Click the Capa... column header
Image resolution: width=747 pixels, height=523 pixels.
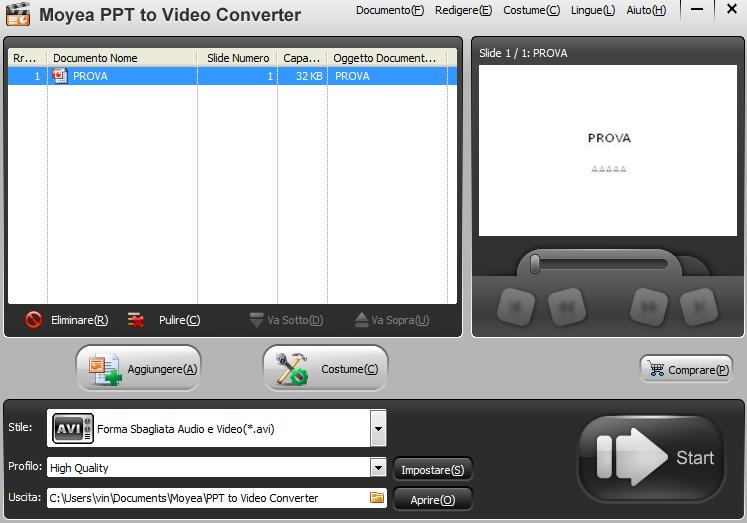coord(302,58)
